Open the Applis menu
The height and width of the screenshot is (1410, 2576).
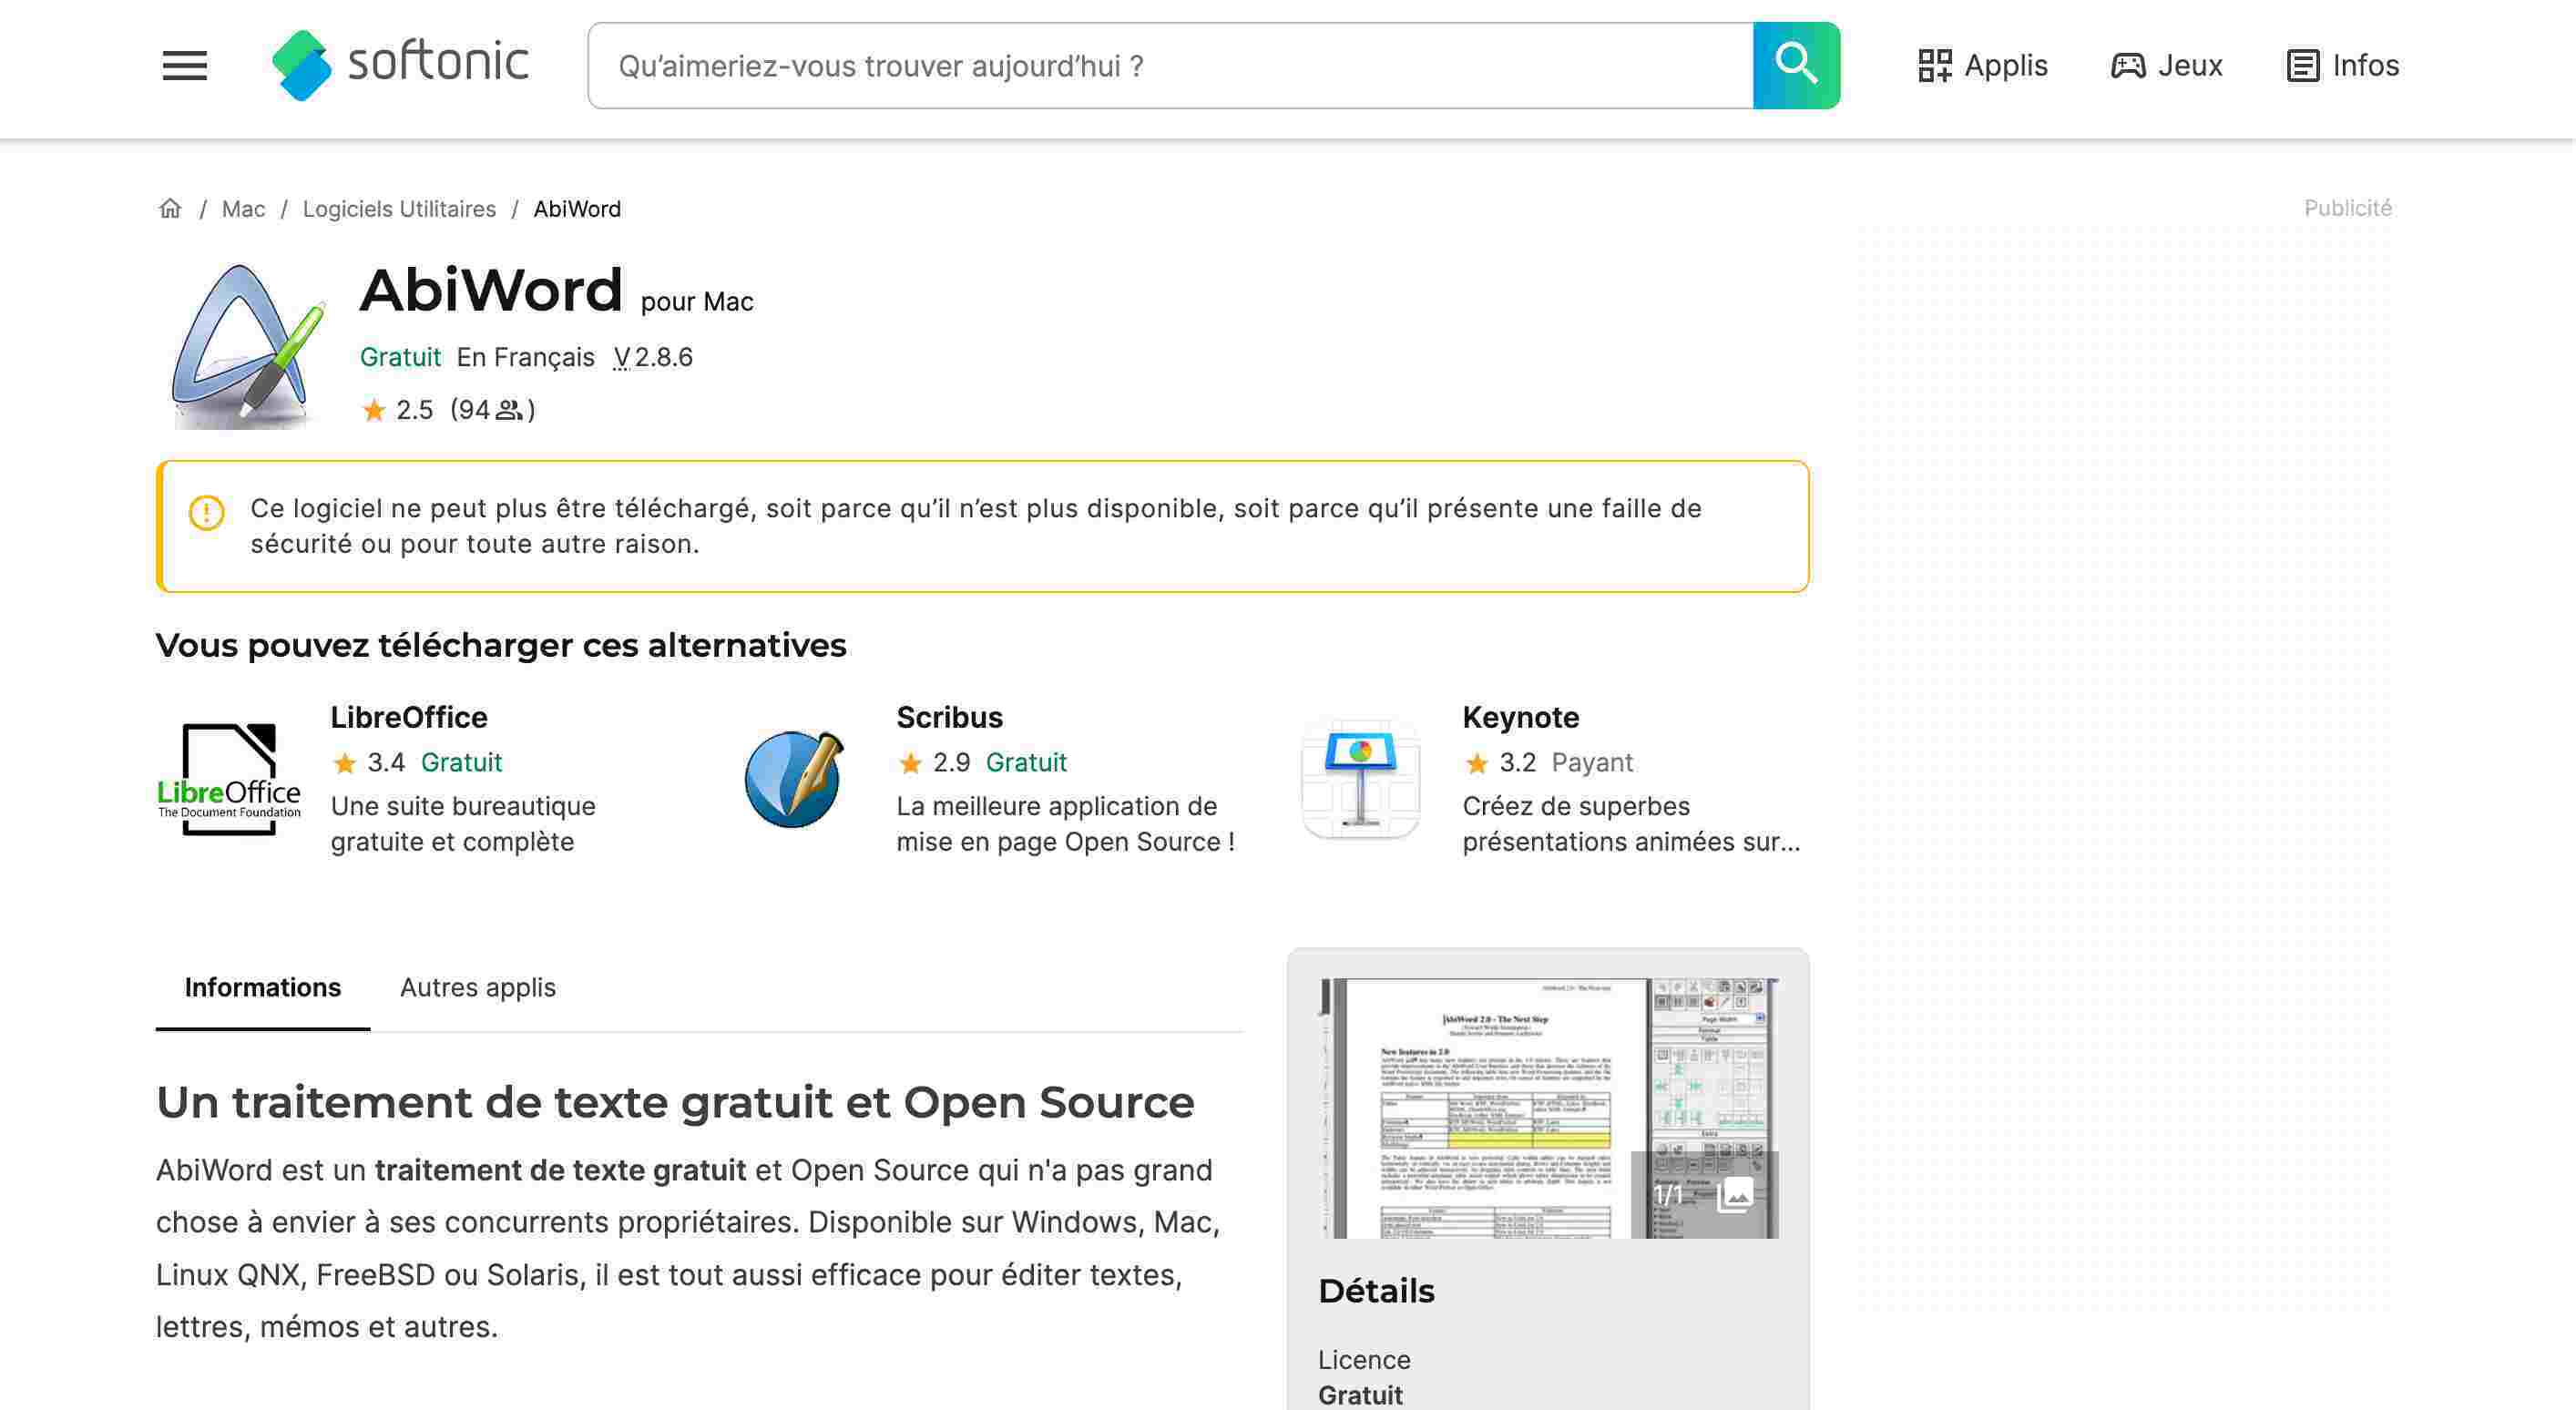pos(1983,66)
